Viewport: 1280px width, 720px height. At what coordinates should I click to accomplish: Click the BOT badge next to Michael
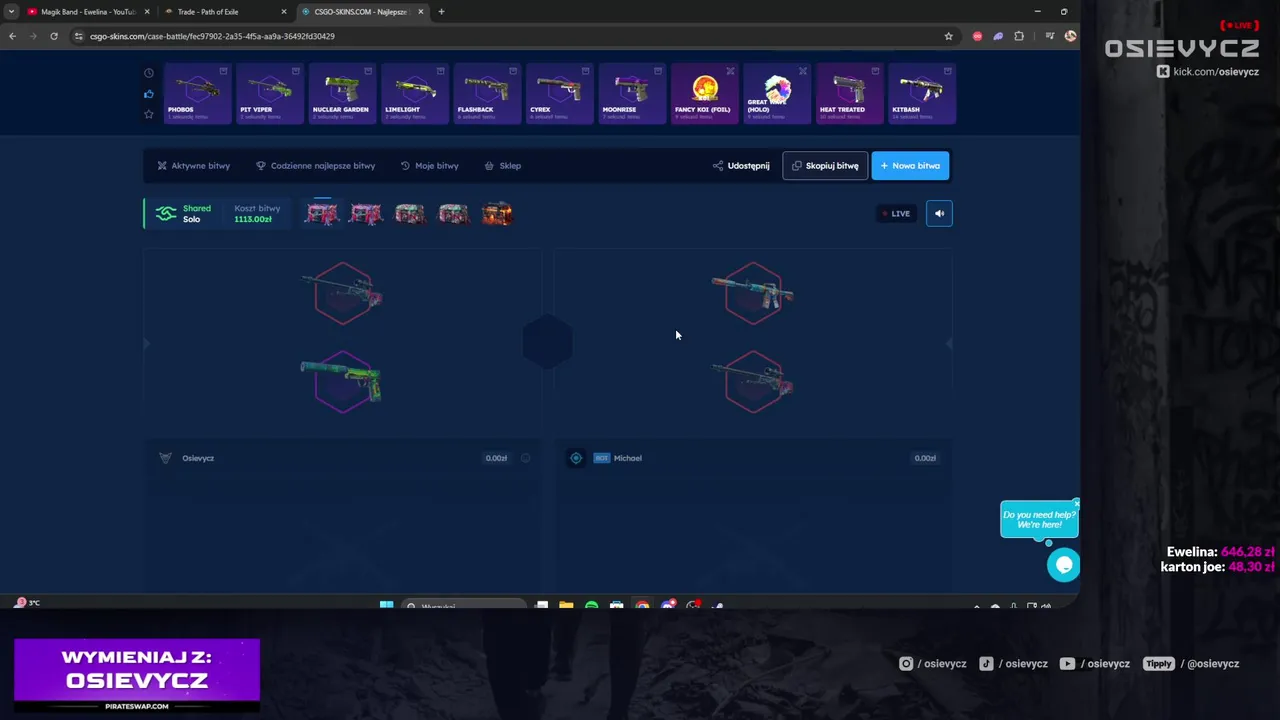tap(601, 458)
